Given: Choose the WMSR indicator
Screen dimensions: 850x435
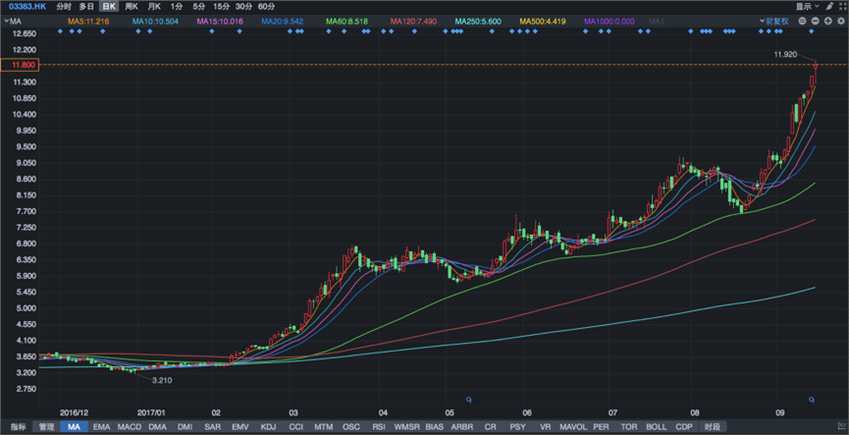Looking at the screenshot, I should 407,427.
